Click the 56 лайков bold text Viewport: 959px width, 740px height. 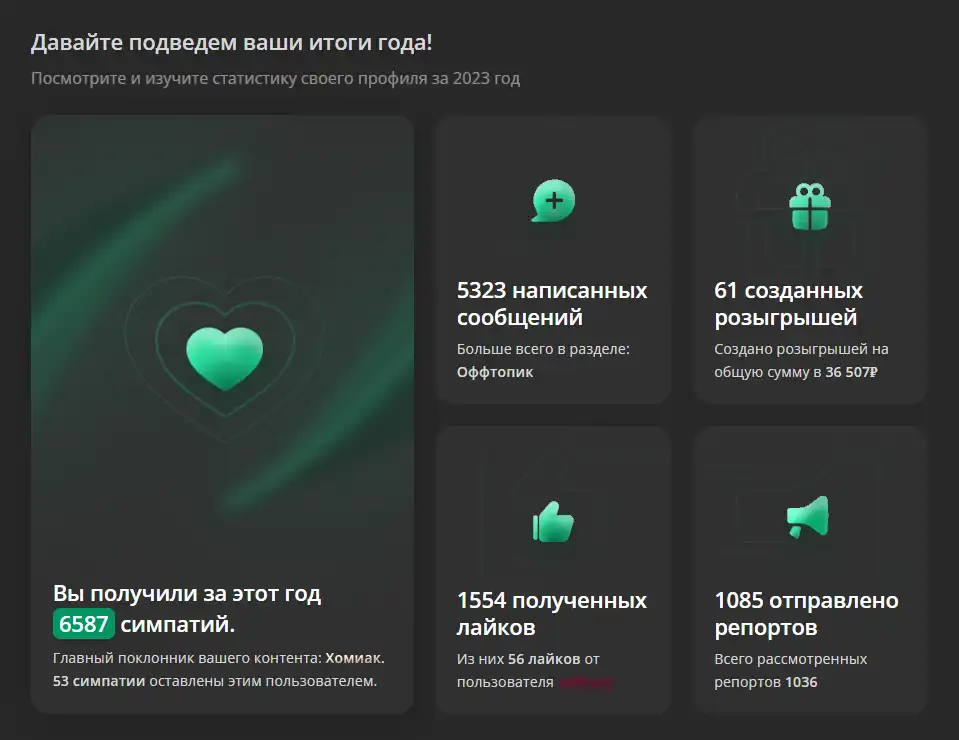pyautogui.click(x=544, y=659)
